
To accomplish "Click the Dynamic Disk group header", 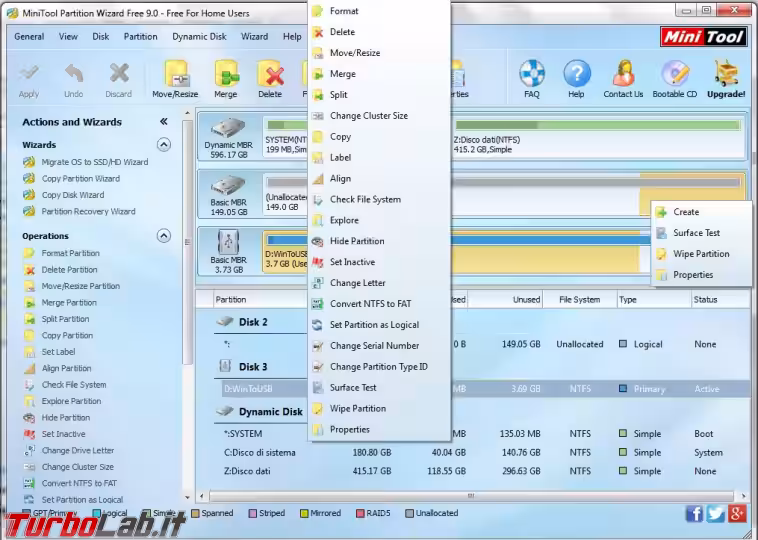I will tap(260, 411).
